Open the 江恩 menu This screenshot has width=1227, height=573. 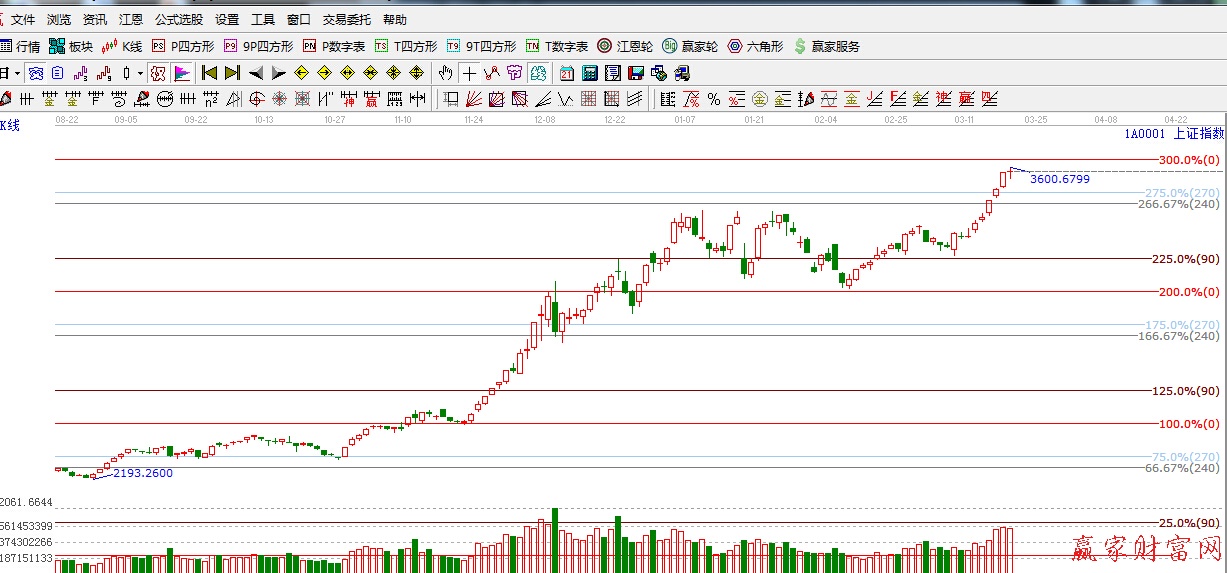131,19
